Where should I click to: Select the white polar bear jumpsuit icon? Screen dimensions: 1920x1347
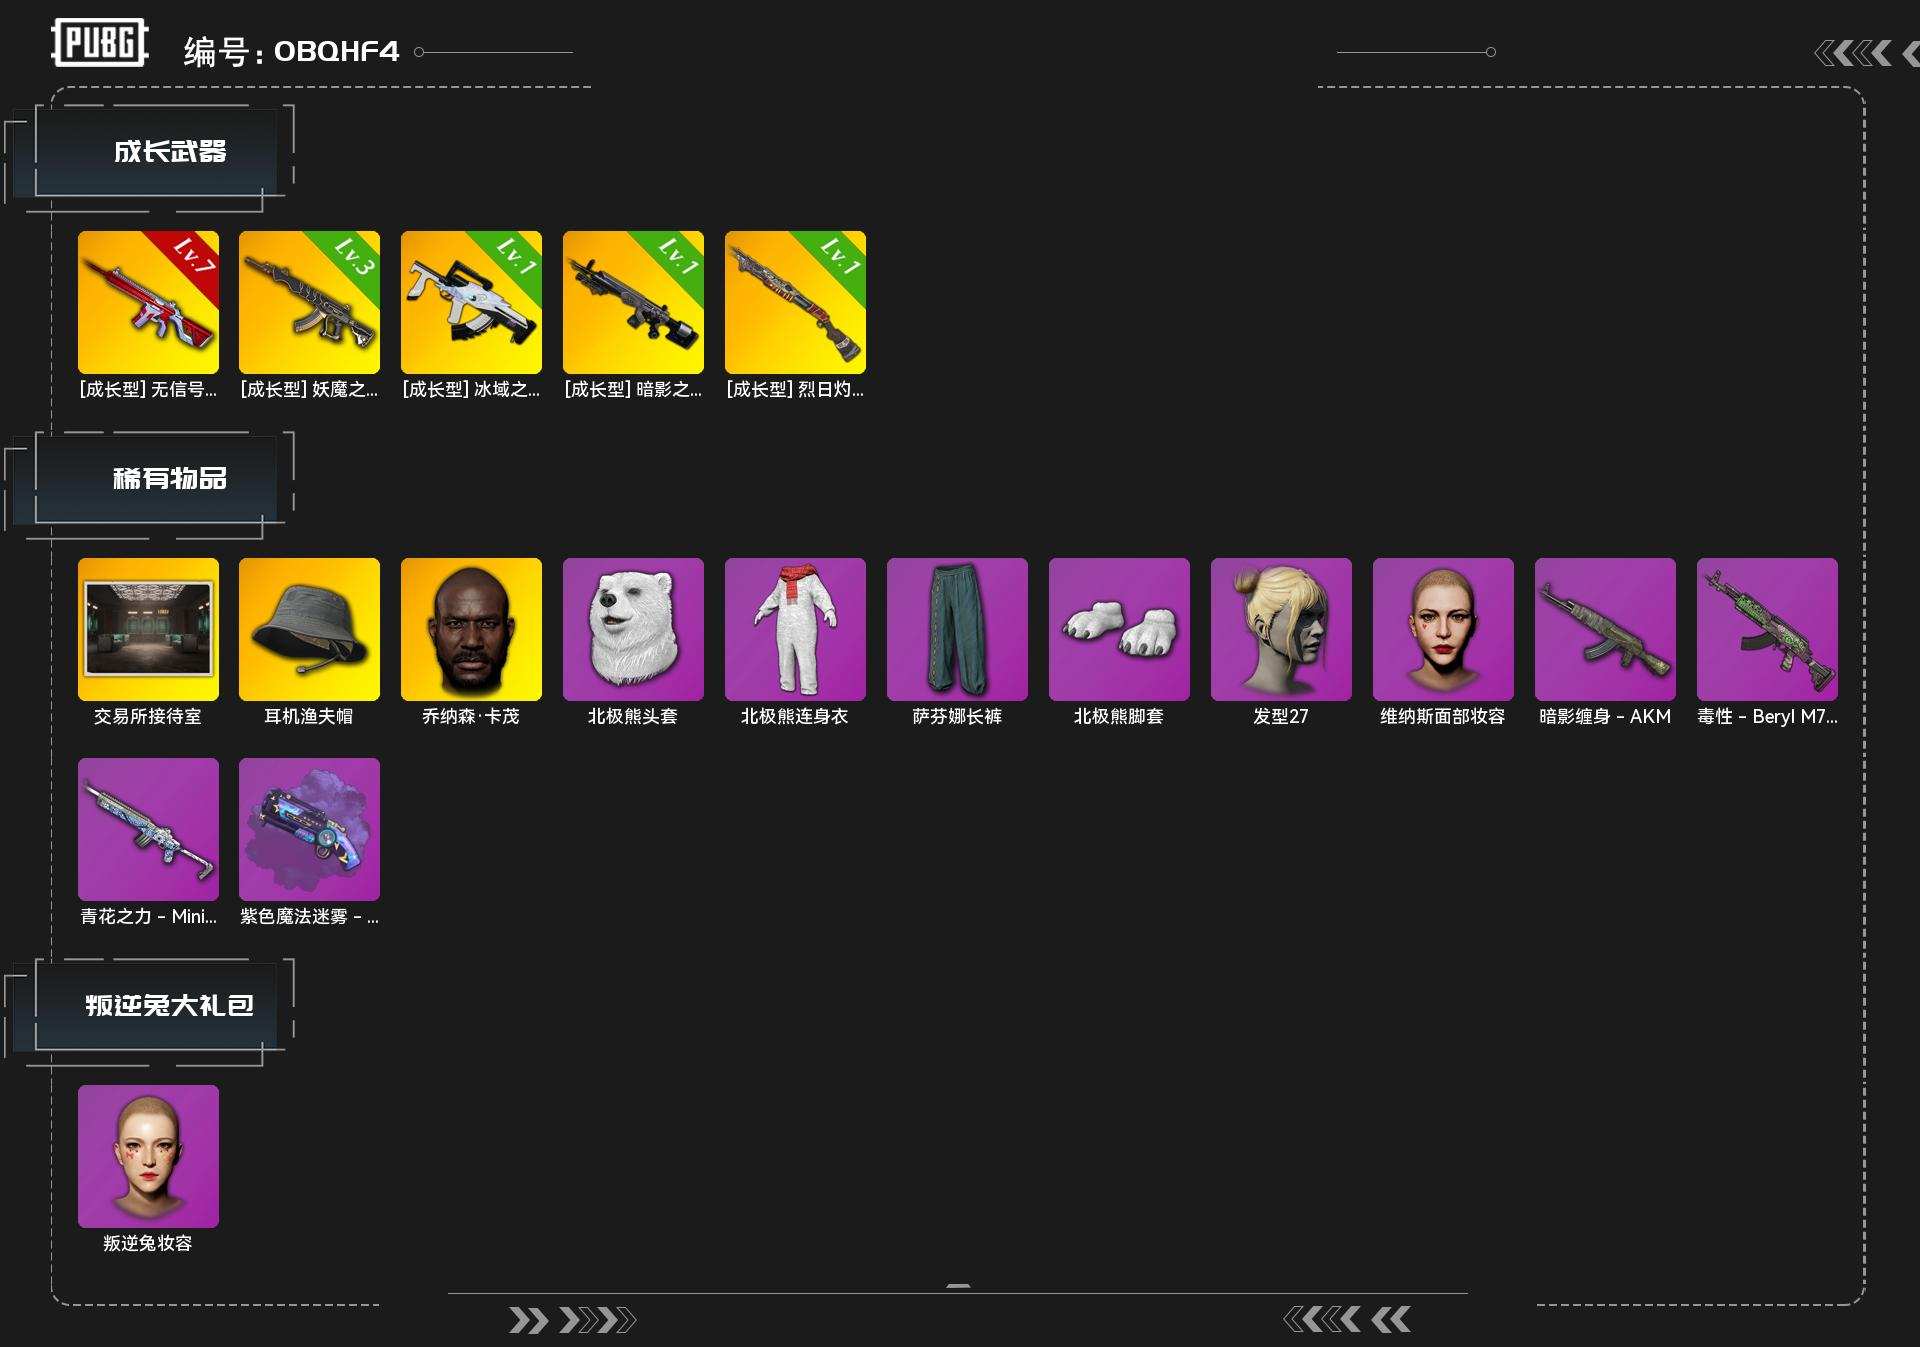(795, 629)
